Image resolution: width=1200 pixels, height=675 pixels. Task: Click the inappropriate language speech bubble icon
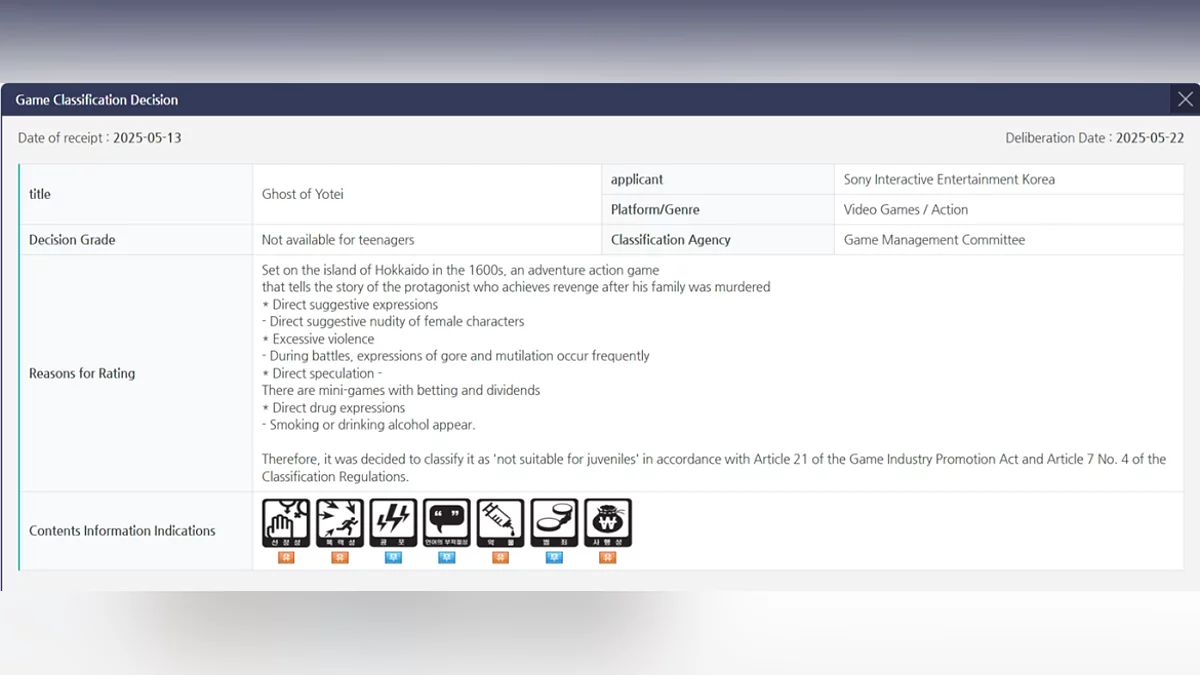click(447, 523)
